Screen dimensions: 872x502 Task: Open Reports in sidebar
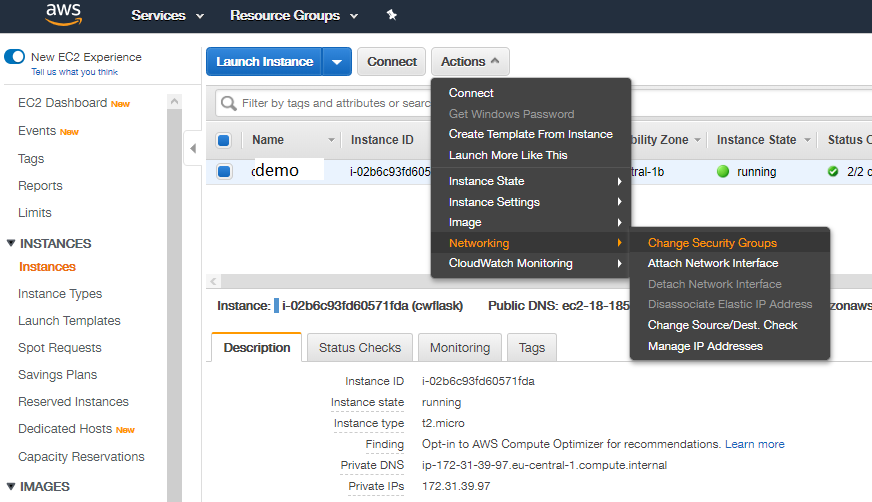[40, 186]
